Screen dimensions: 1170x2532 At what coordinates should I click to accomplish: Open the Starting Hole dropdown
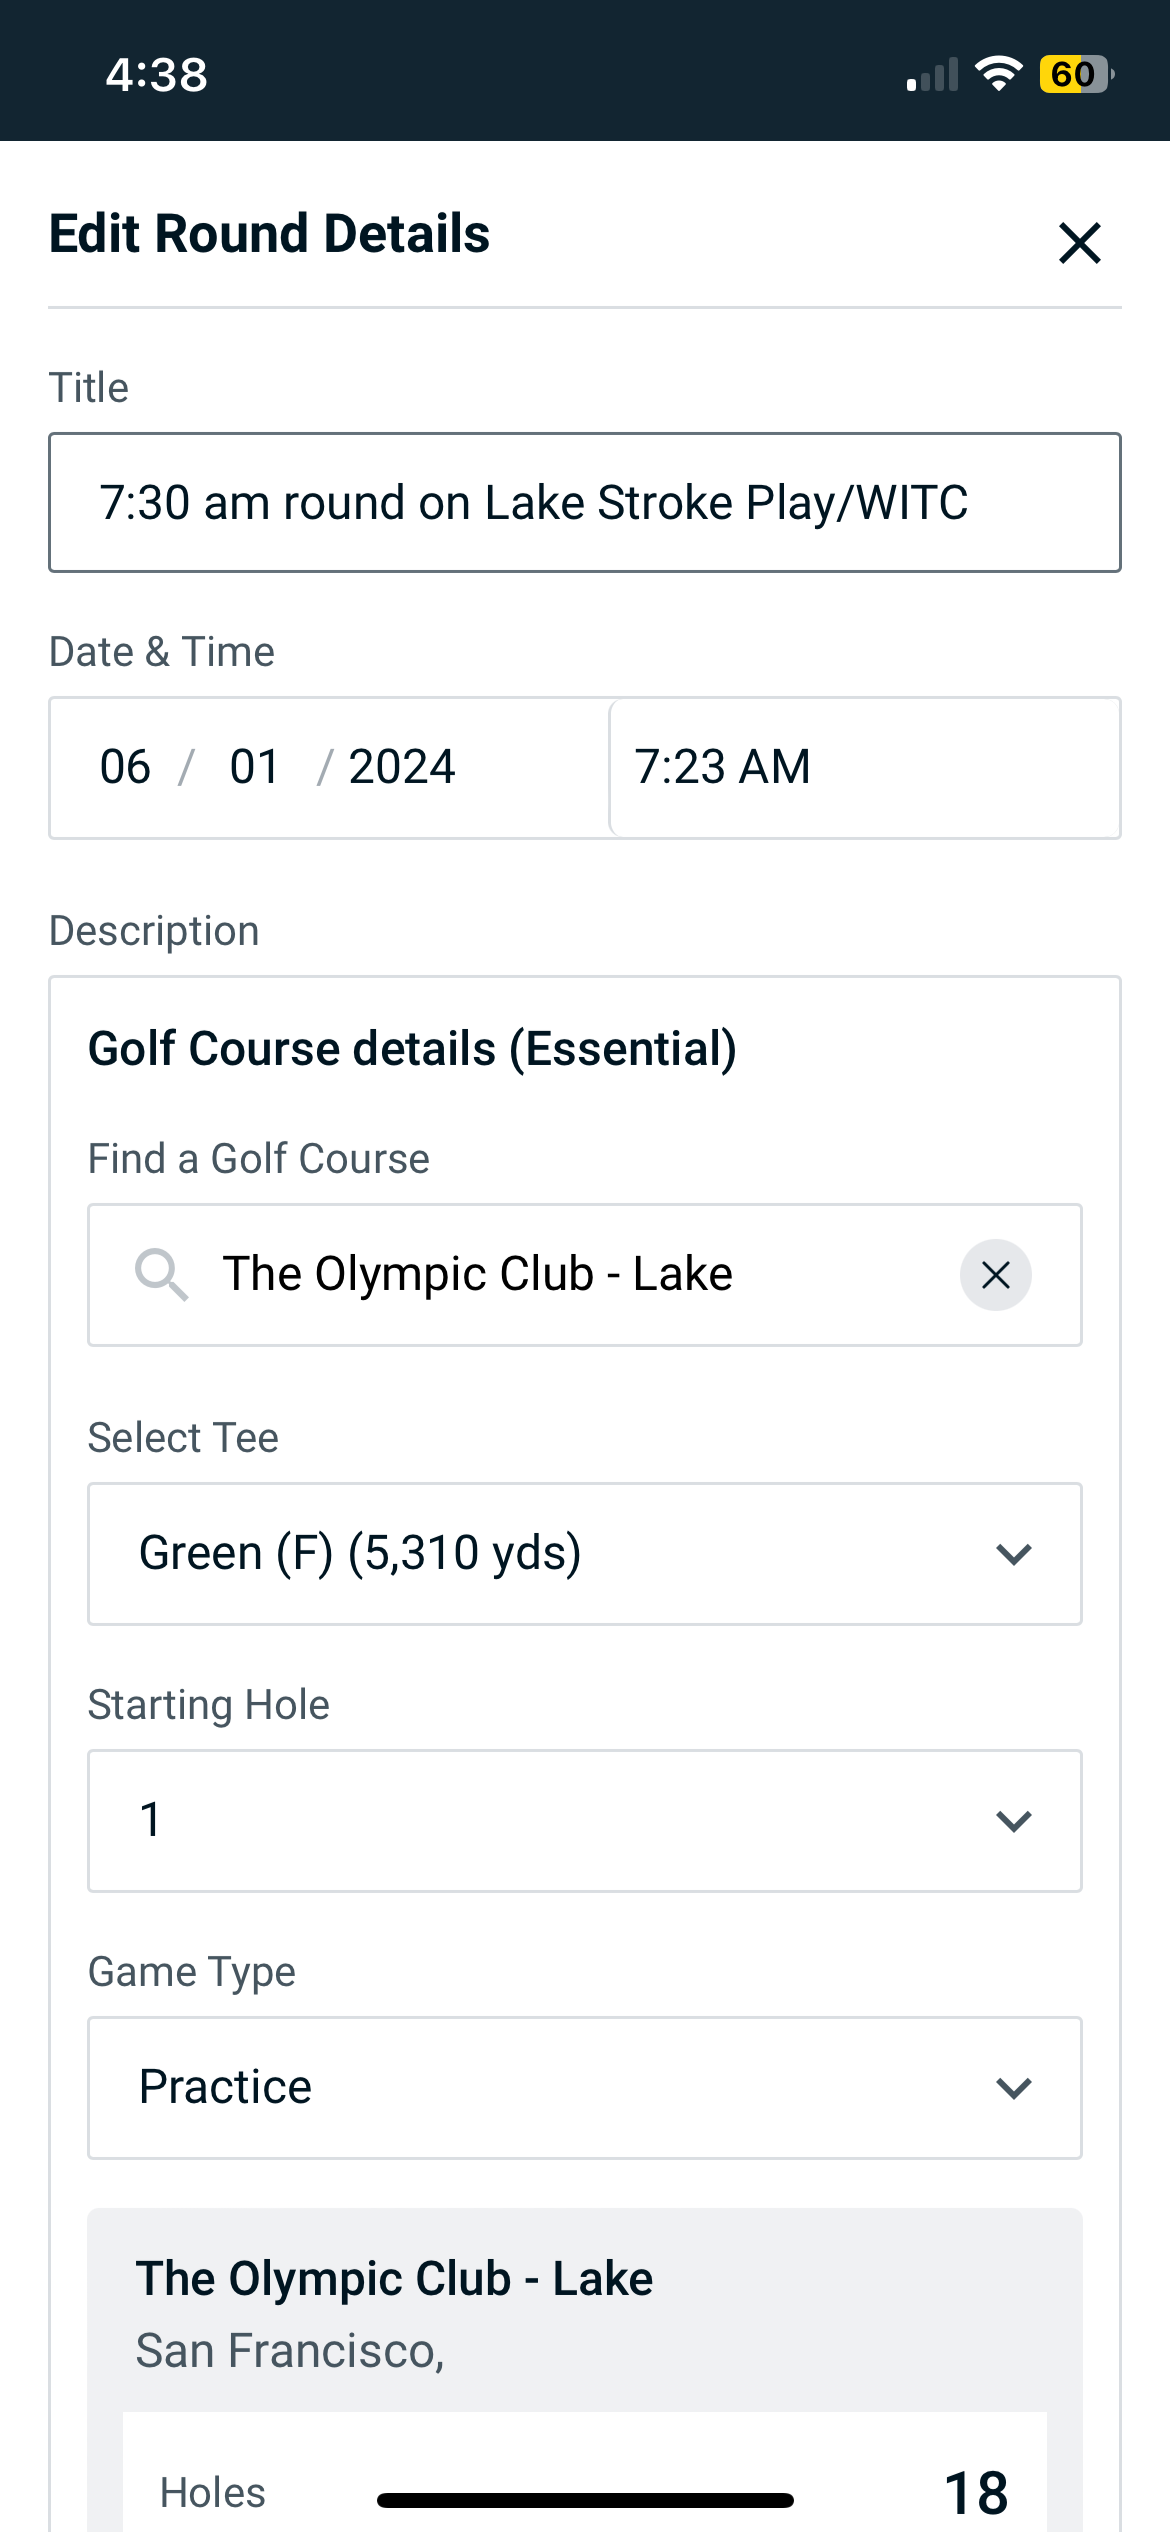click(x=585, y=1821)
